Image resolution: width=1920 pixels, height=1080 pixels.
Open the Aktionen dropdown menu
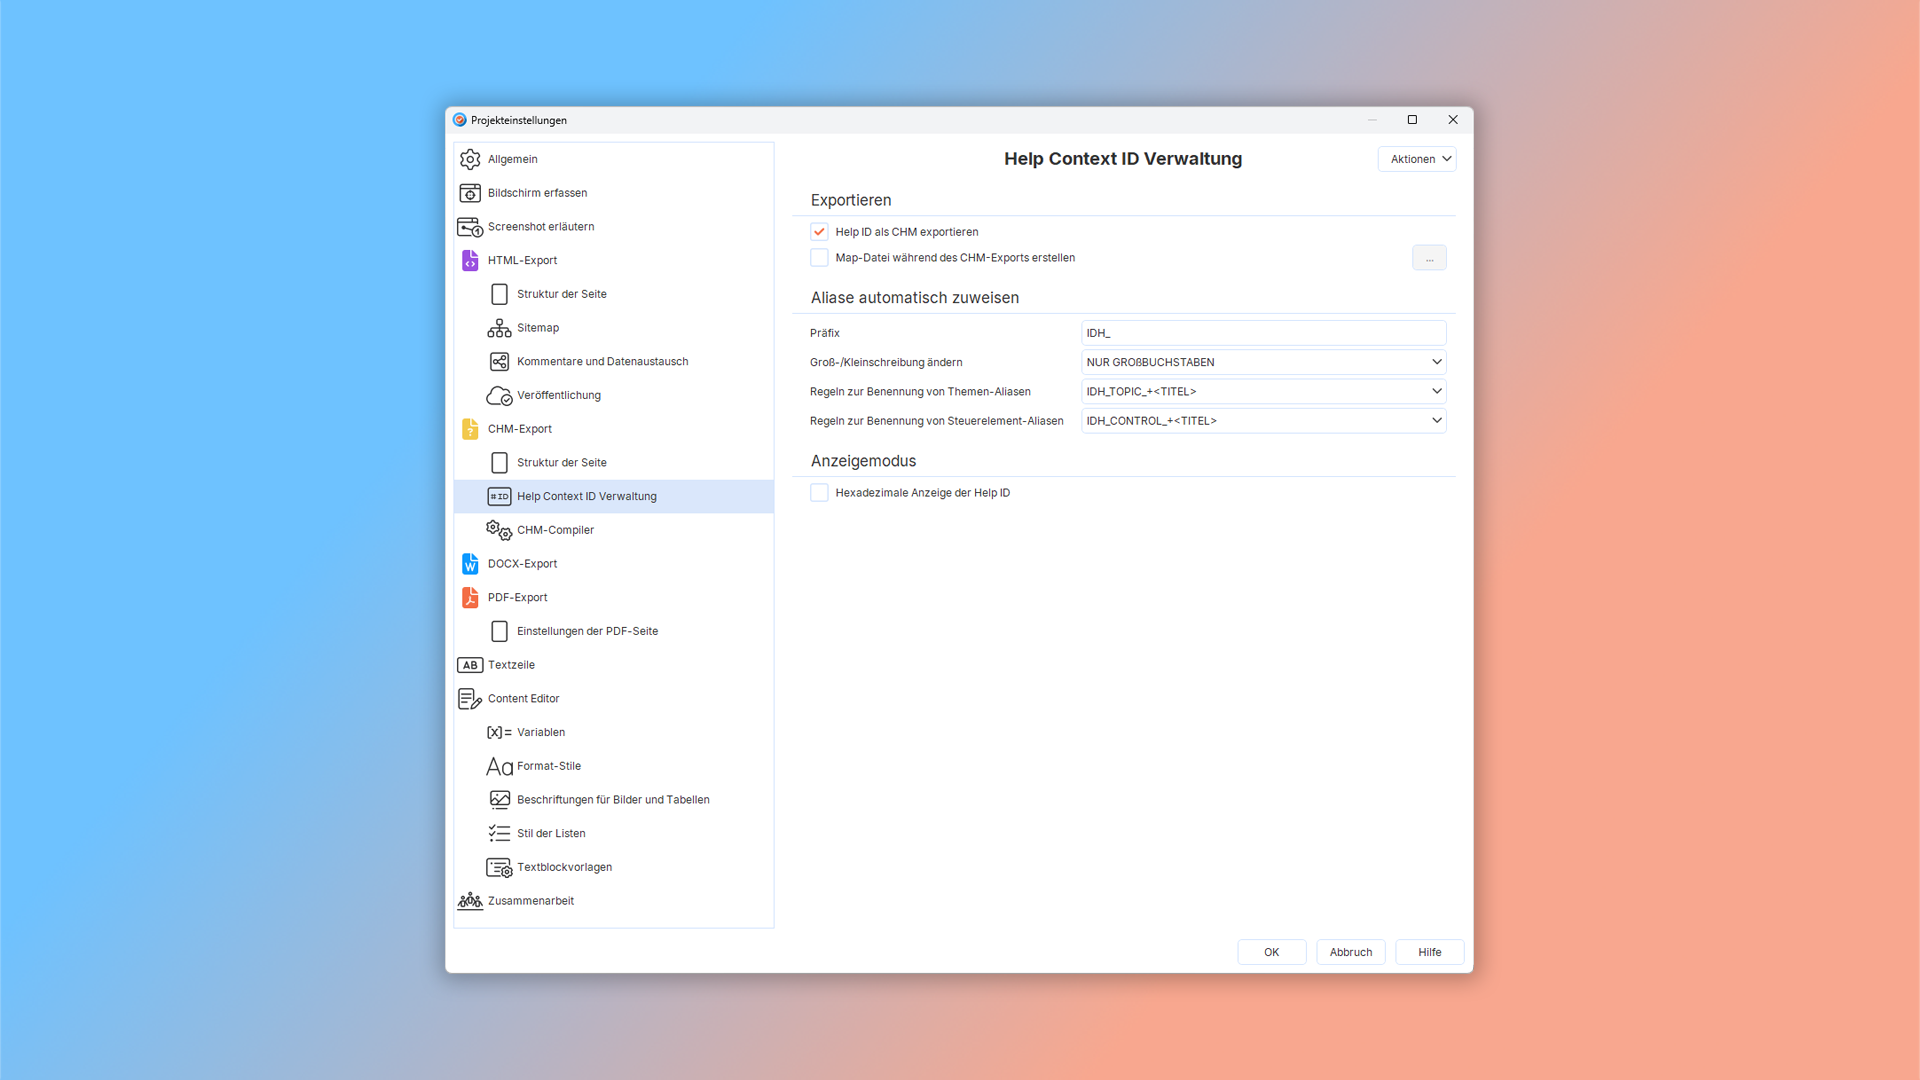(x=1417, y=159)
